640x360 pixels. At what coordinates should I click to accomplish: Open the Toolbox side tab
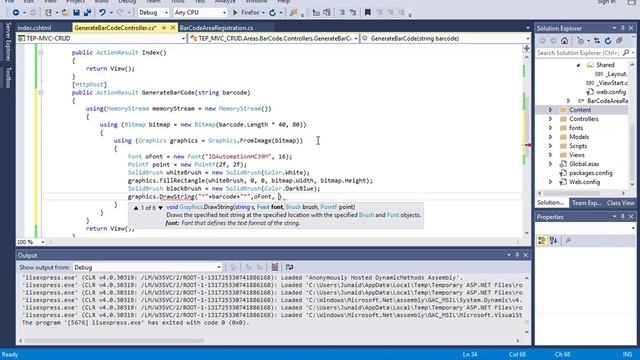click(x=8, y=78)
